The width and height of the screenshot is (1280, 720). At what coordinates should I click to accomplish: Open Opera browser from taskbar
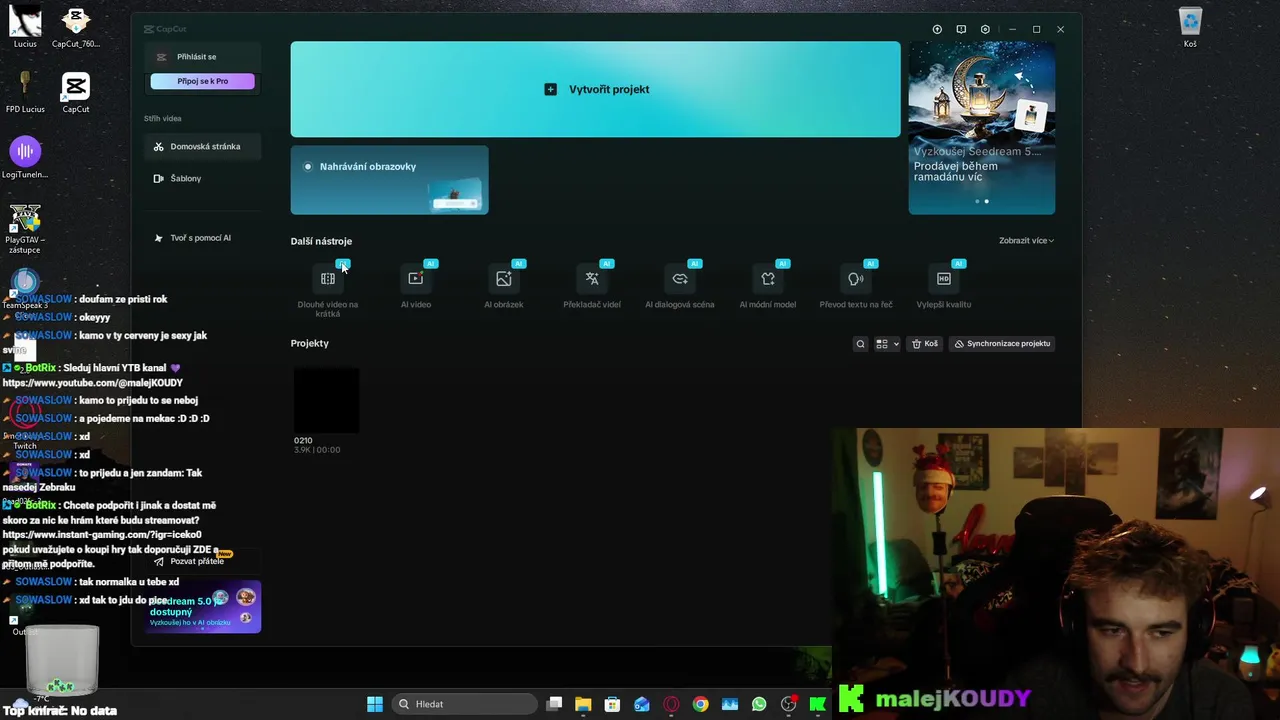coord(671,704)
